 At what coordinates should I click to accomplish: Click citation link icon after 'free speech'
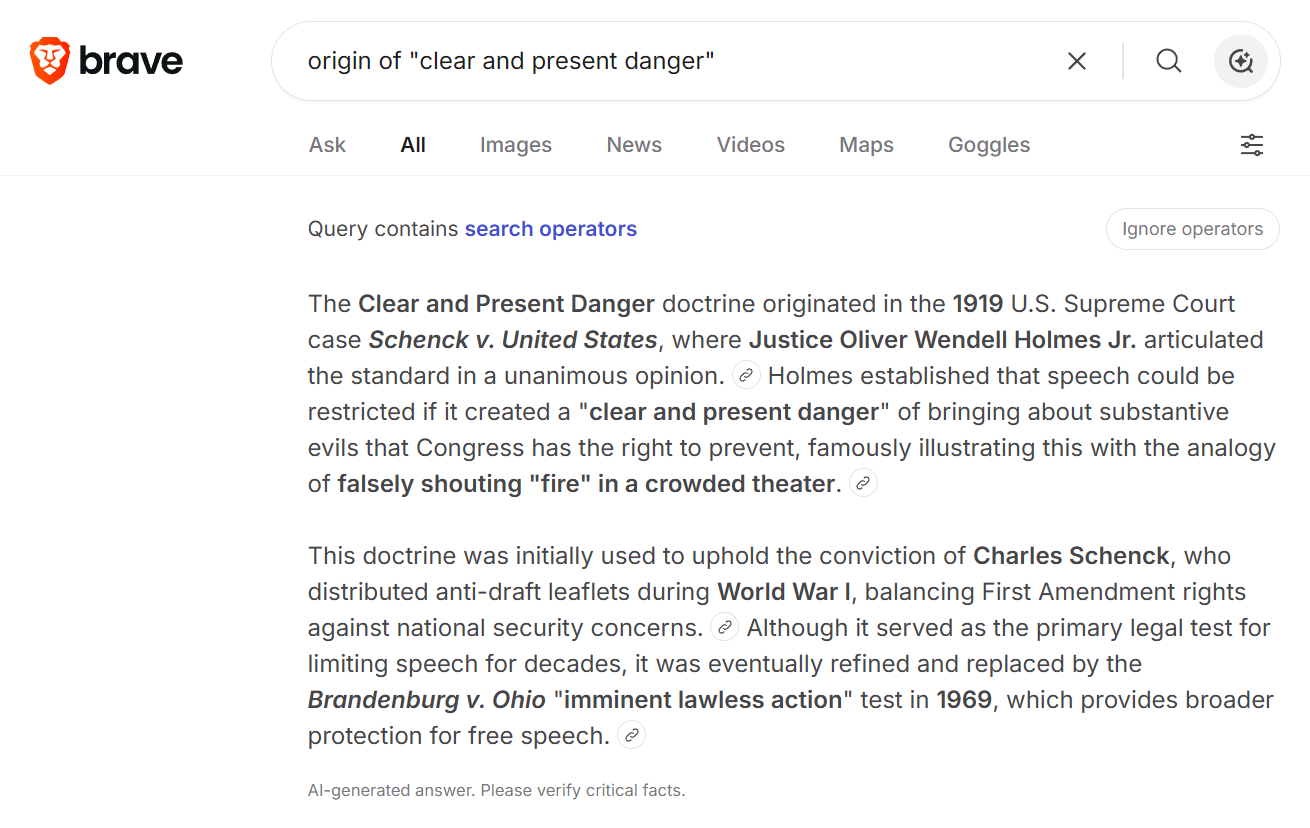click(x=631, y=736)
